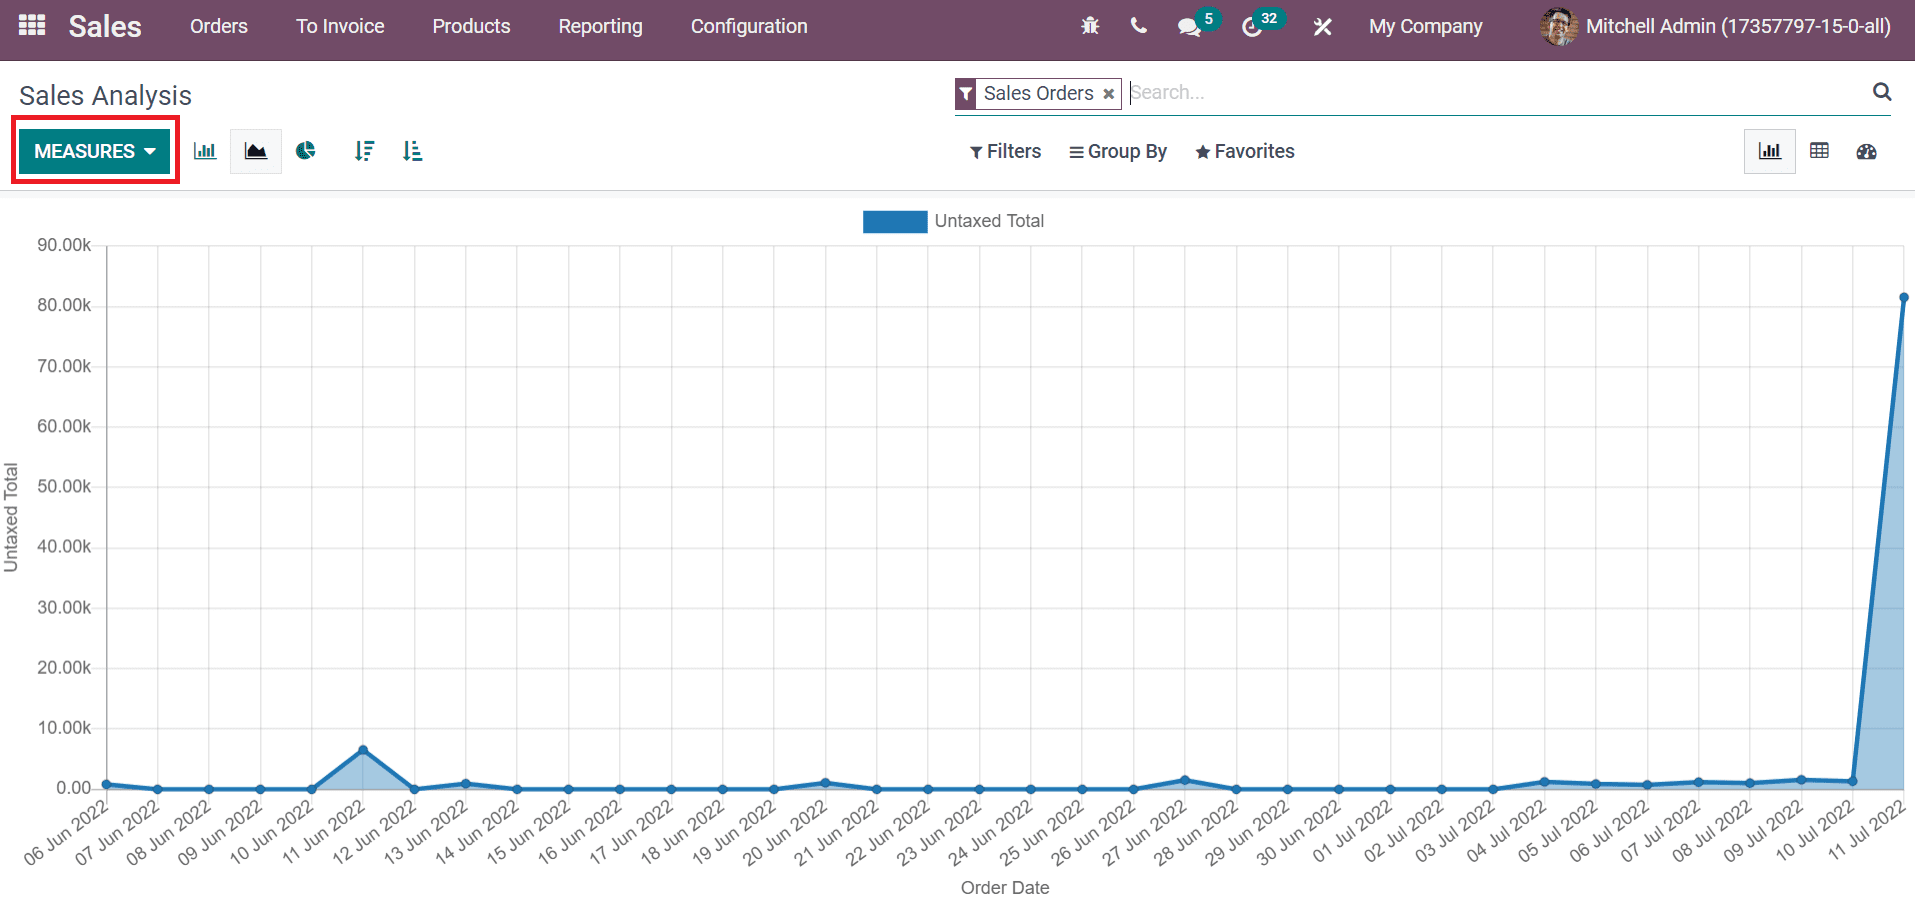Click the 27 Jun 2022 data point
Viewport: 1915px width, 899px height.
click(x=1185, y=780)
